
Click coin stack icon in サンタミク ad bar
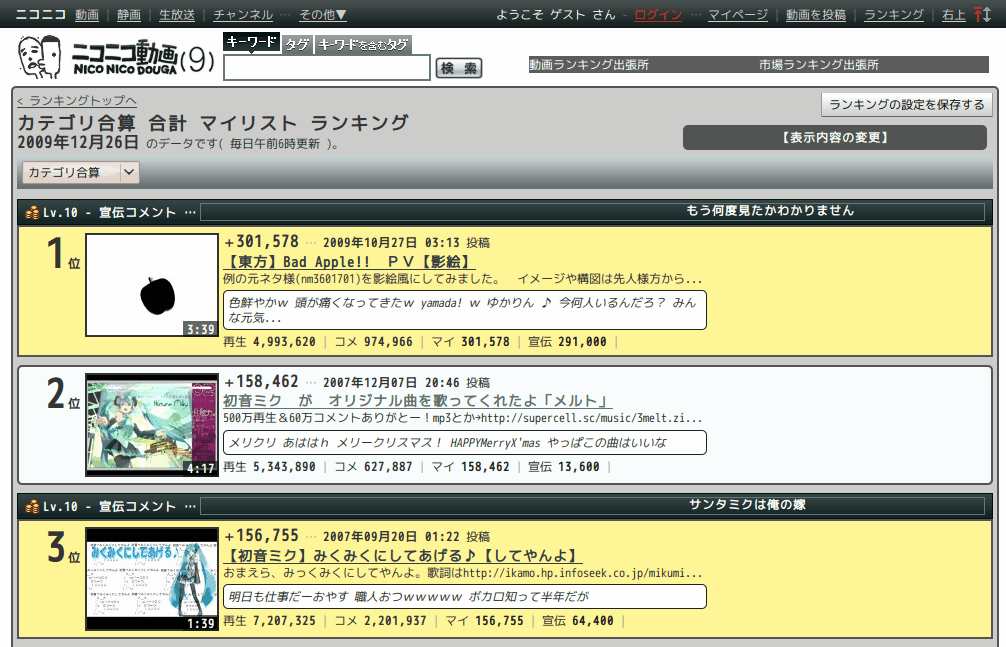[x=31, y=506]
